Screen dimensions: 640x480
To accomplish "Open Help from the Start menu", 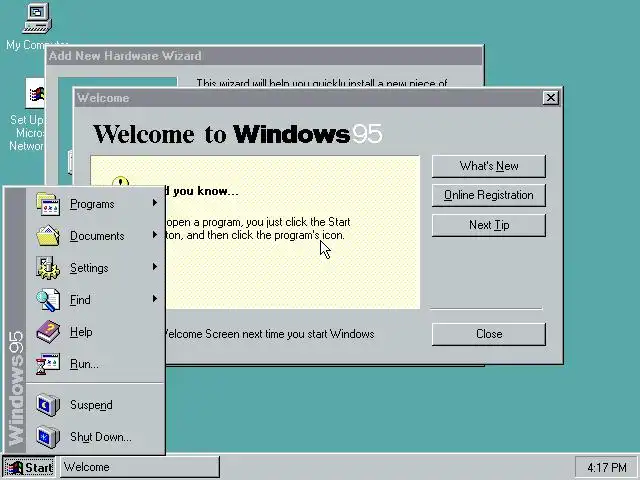I will (x=95, y=332).
